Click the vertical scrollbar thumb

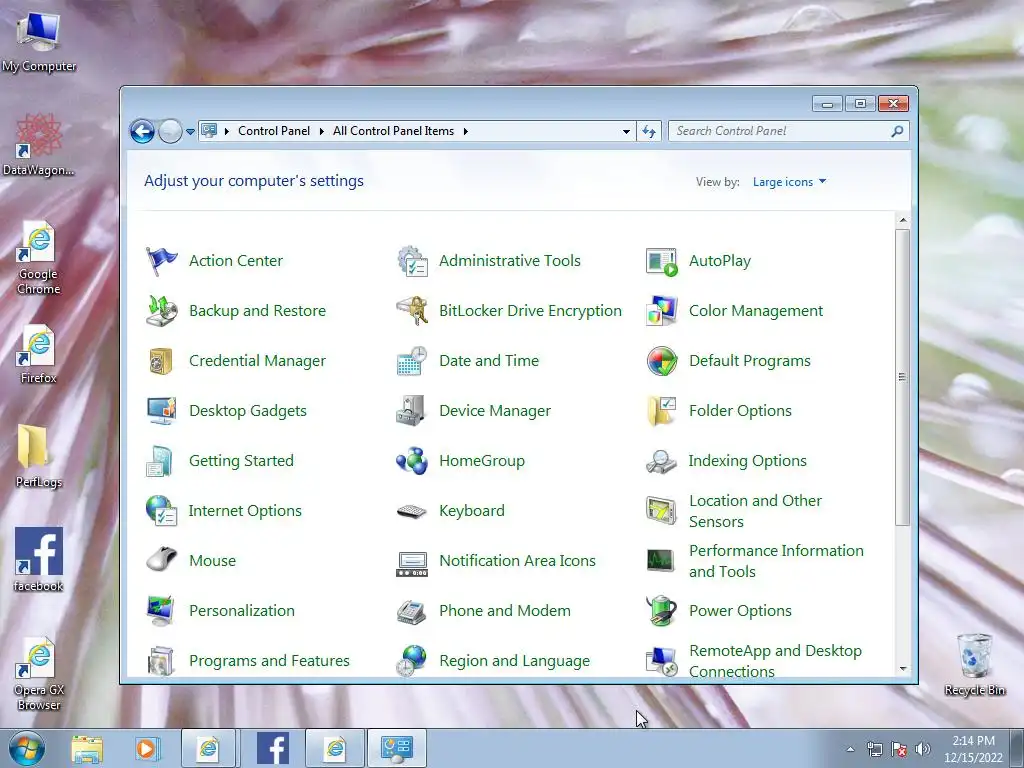(903, 377)
